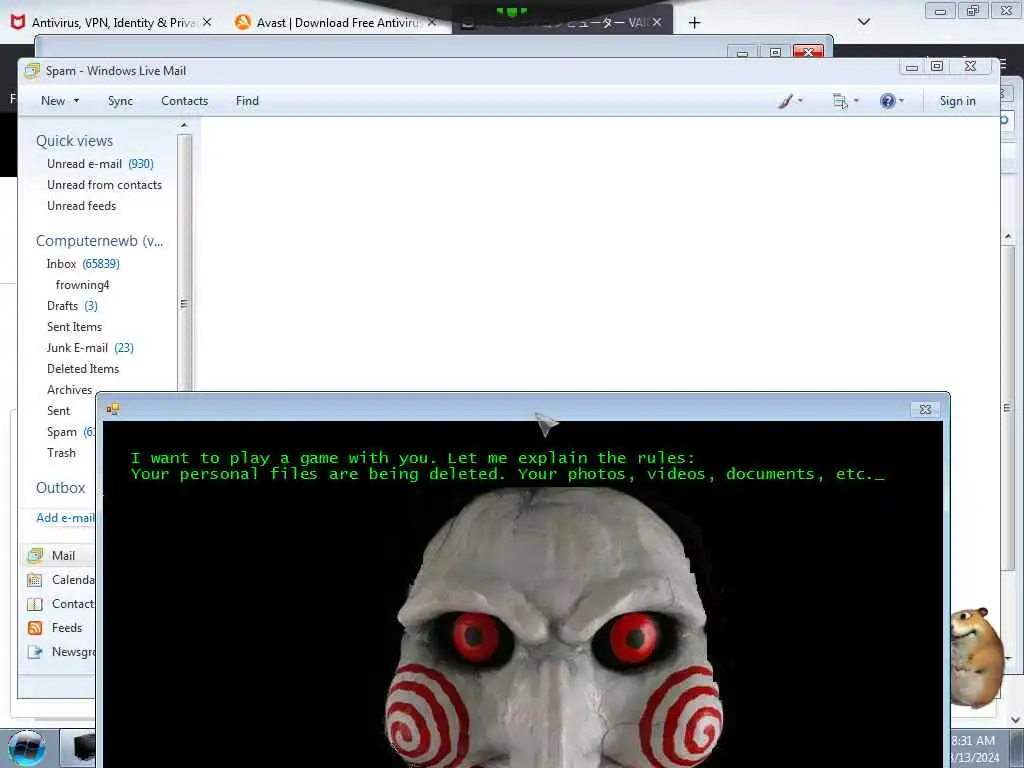1024x768 pixels.
Task: Switch to the third VAIO browser tab
Action: (562, 22)
